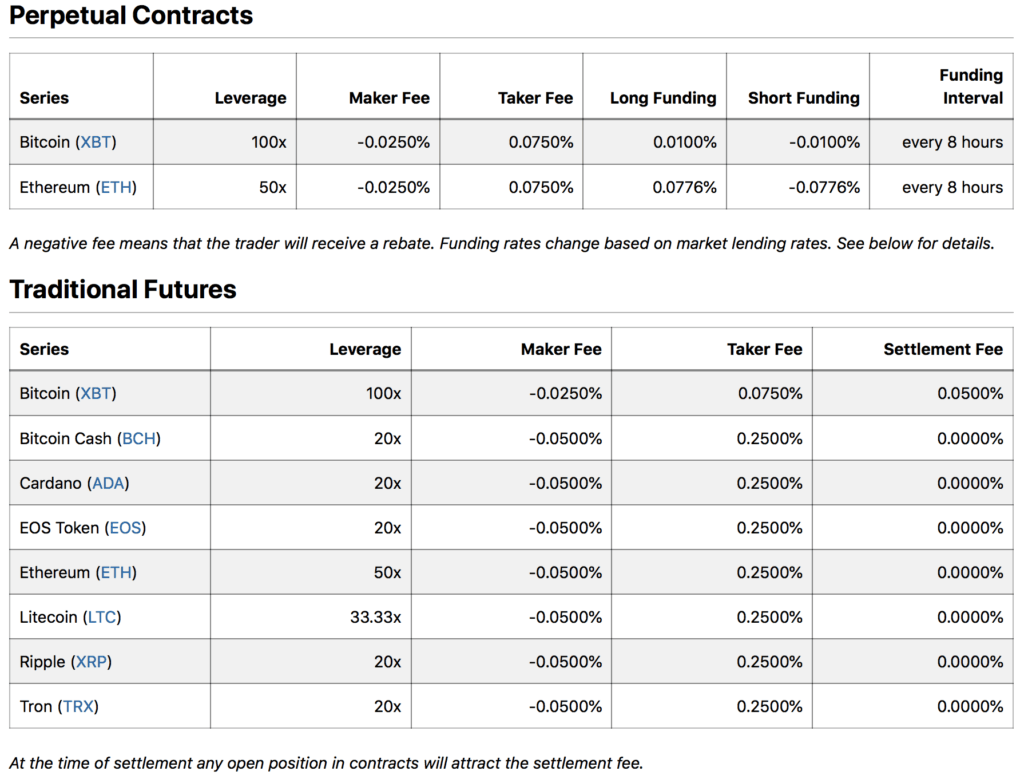The image size is (1024, 783).
Task: Select the 0.0500% settlement fee cell
Action: 969,393
